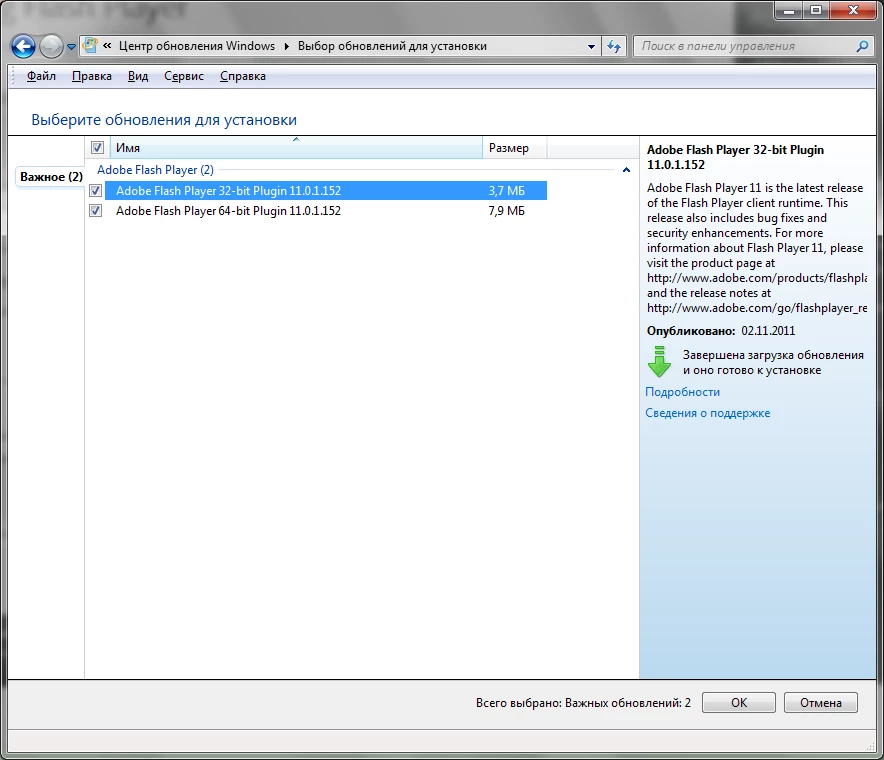Close the Windows Update window
The width and height of the screenshot is (884, 760).
coord(853,10)
